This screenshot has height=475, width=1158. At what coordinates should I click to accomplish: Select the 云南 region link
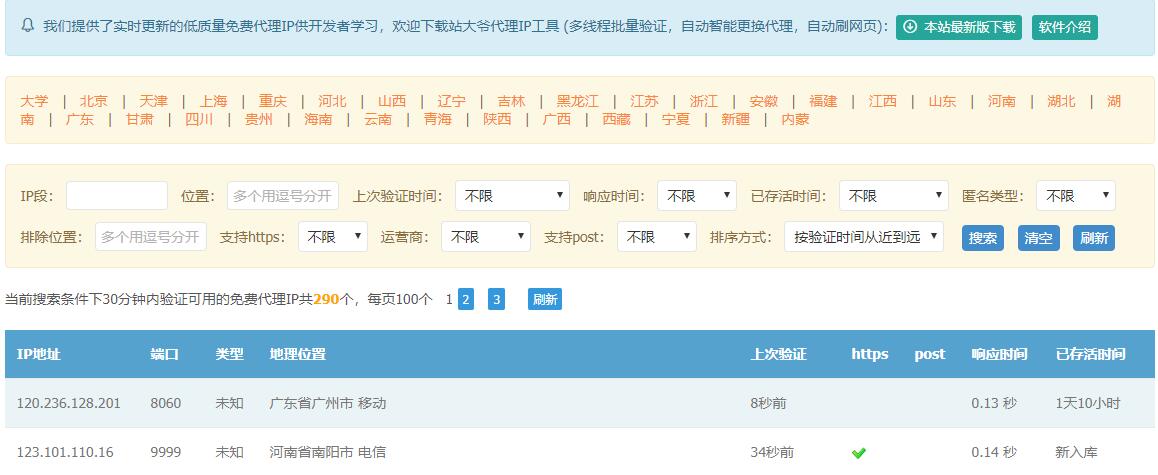[377, 119]
